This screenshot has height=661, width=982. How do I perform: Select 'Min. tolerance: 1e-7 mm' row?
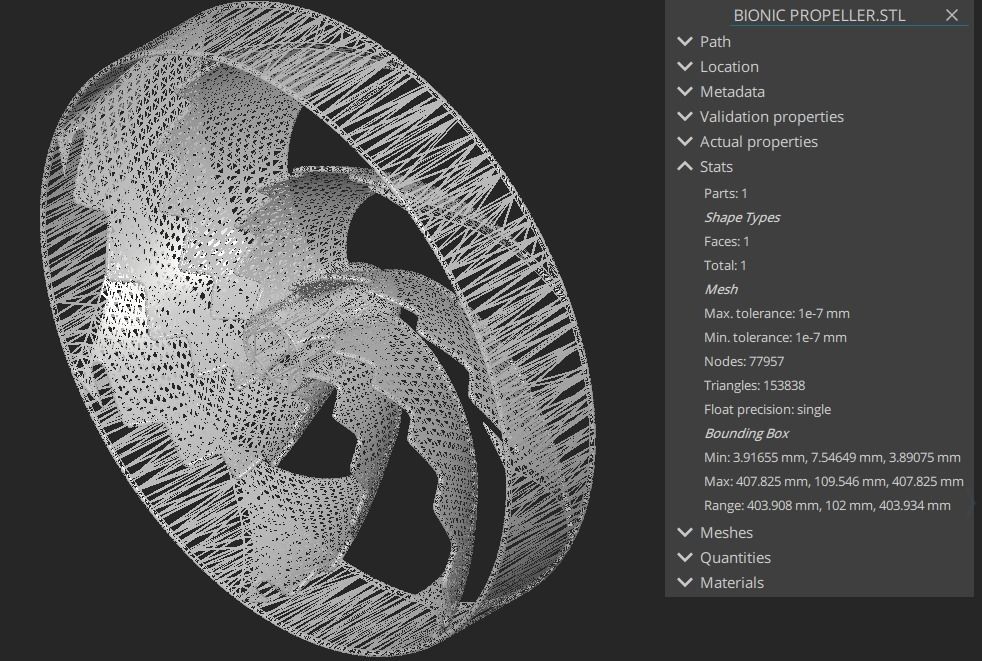click(775, 337)
